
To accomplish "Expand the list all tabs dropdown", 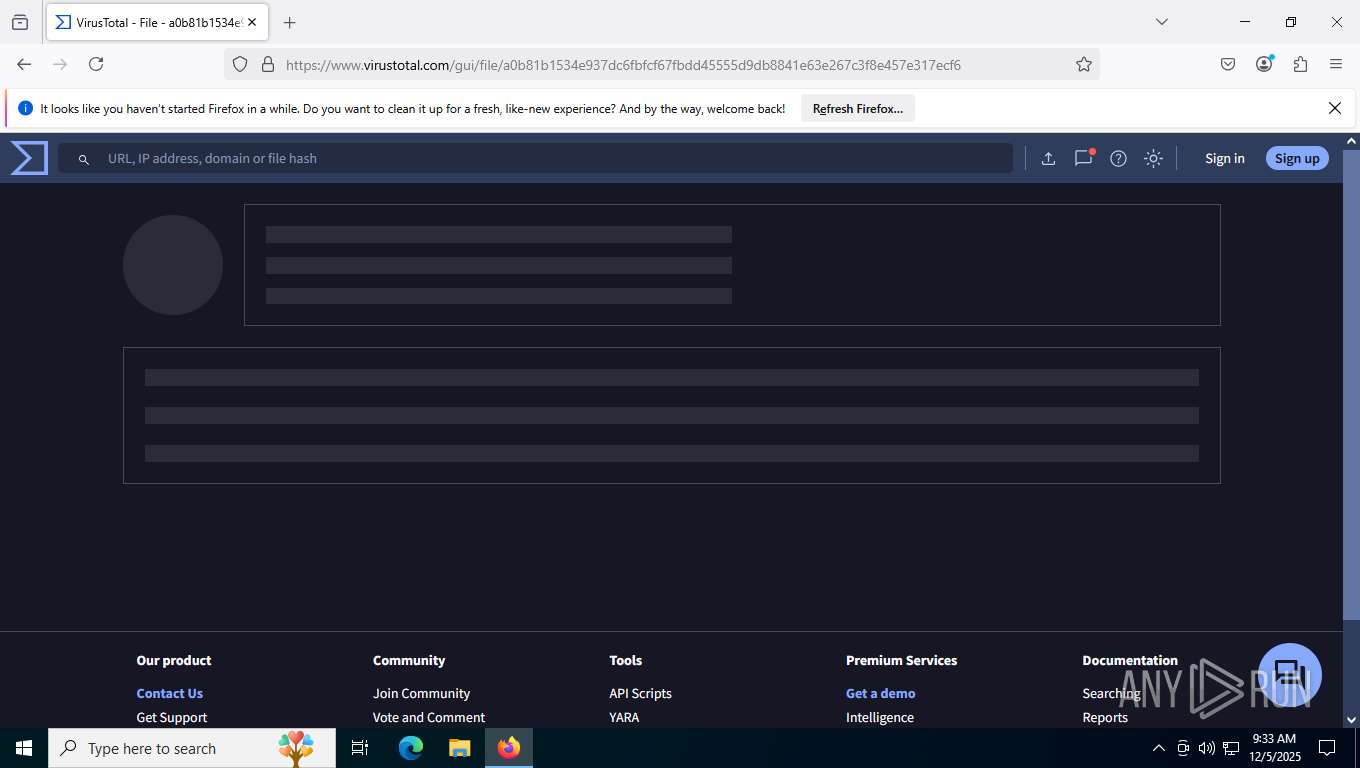I will click(x=1162, y=22).
